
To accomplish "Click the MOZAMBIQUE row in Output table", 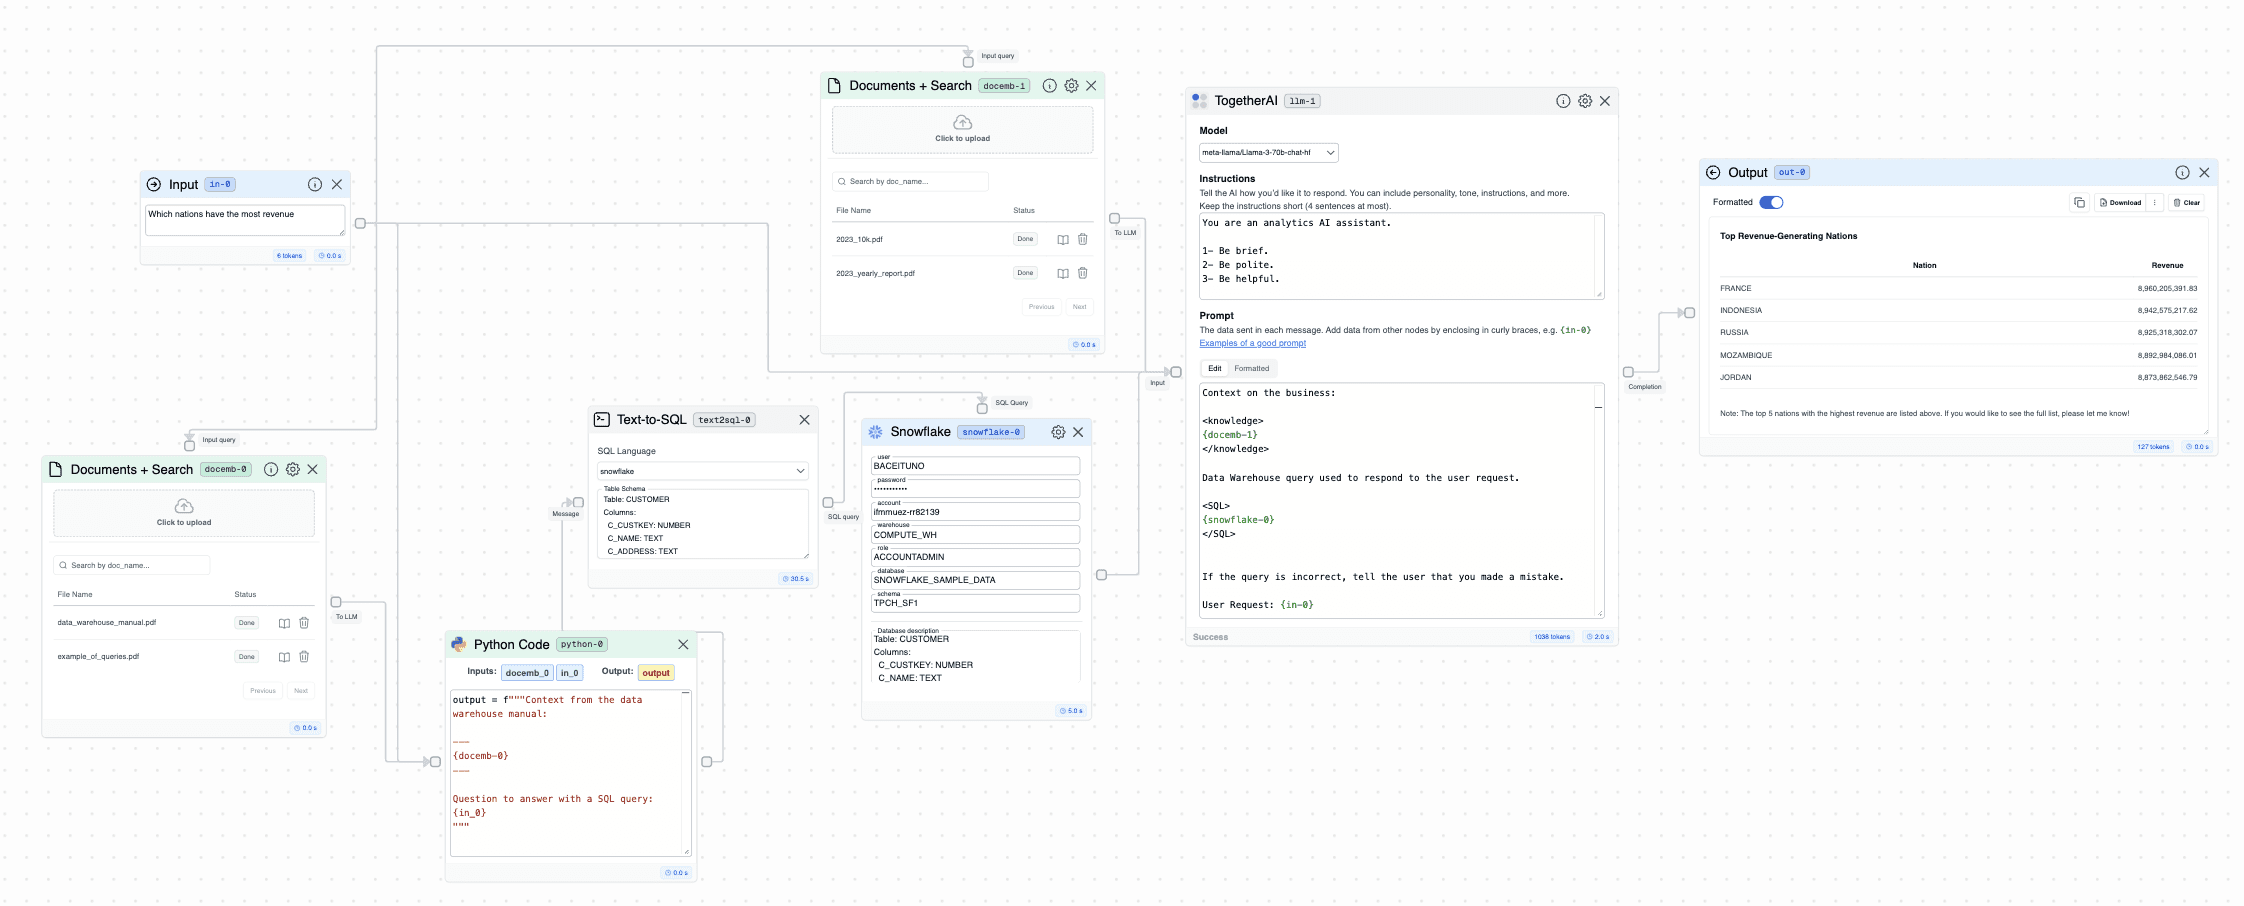I will pyautogui.click(x=1958, y=355).
